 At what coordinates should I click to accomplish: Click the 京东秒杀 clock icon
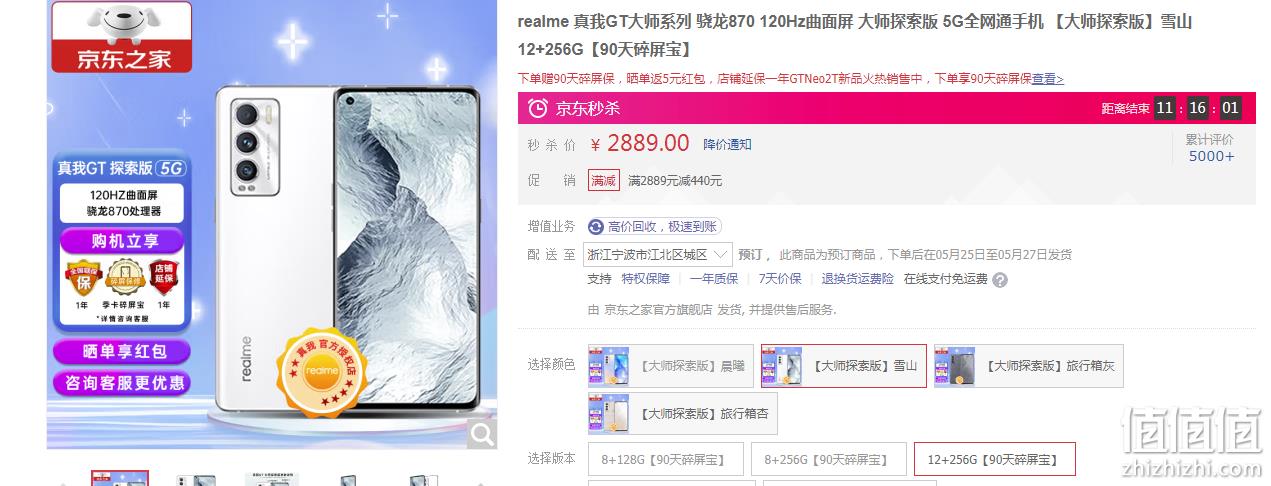(538, 108)
